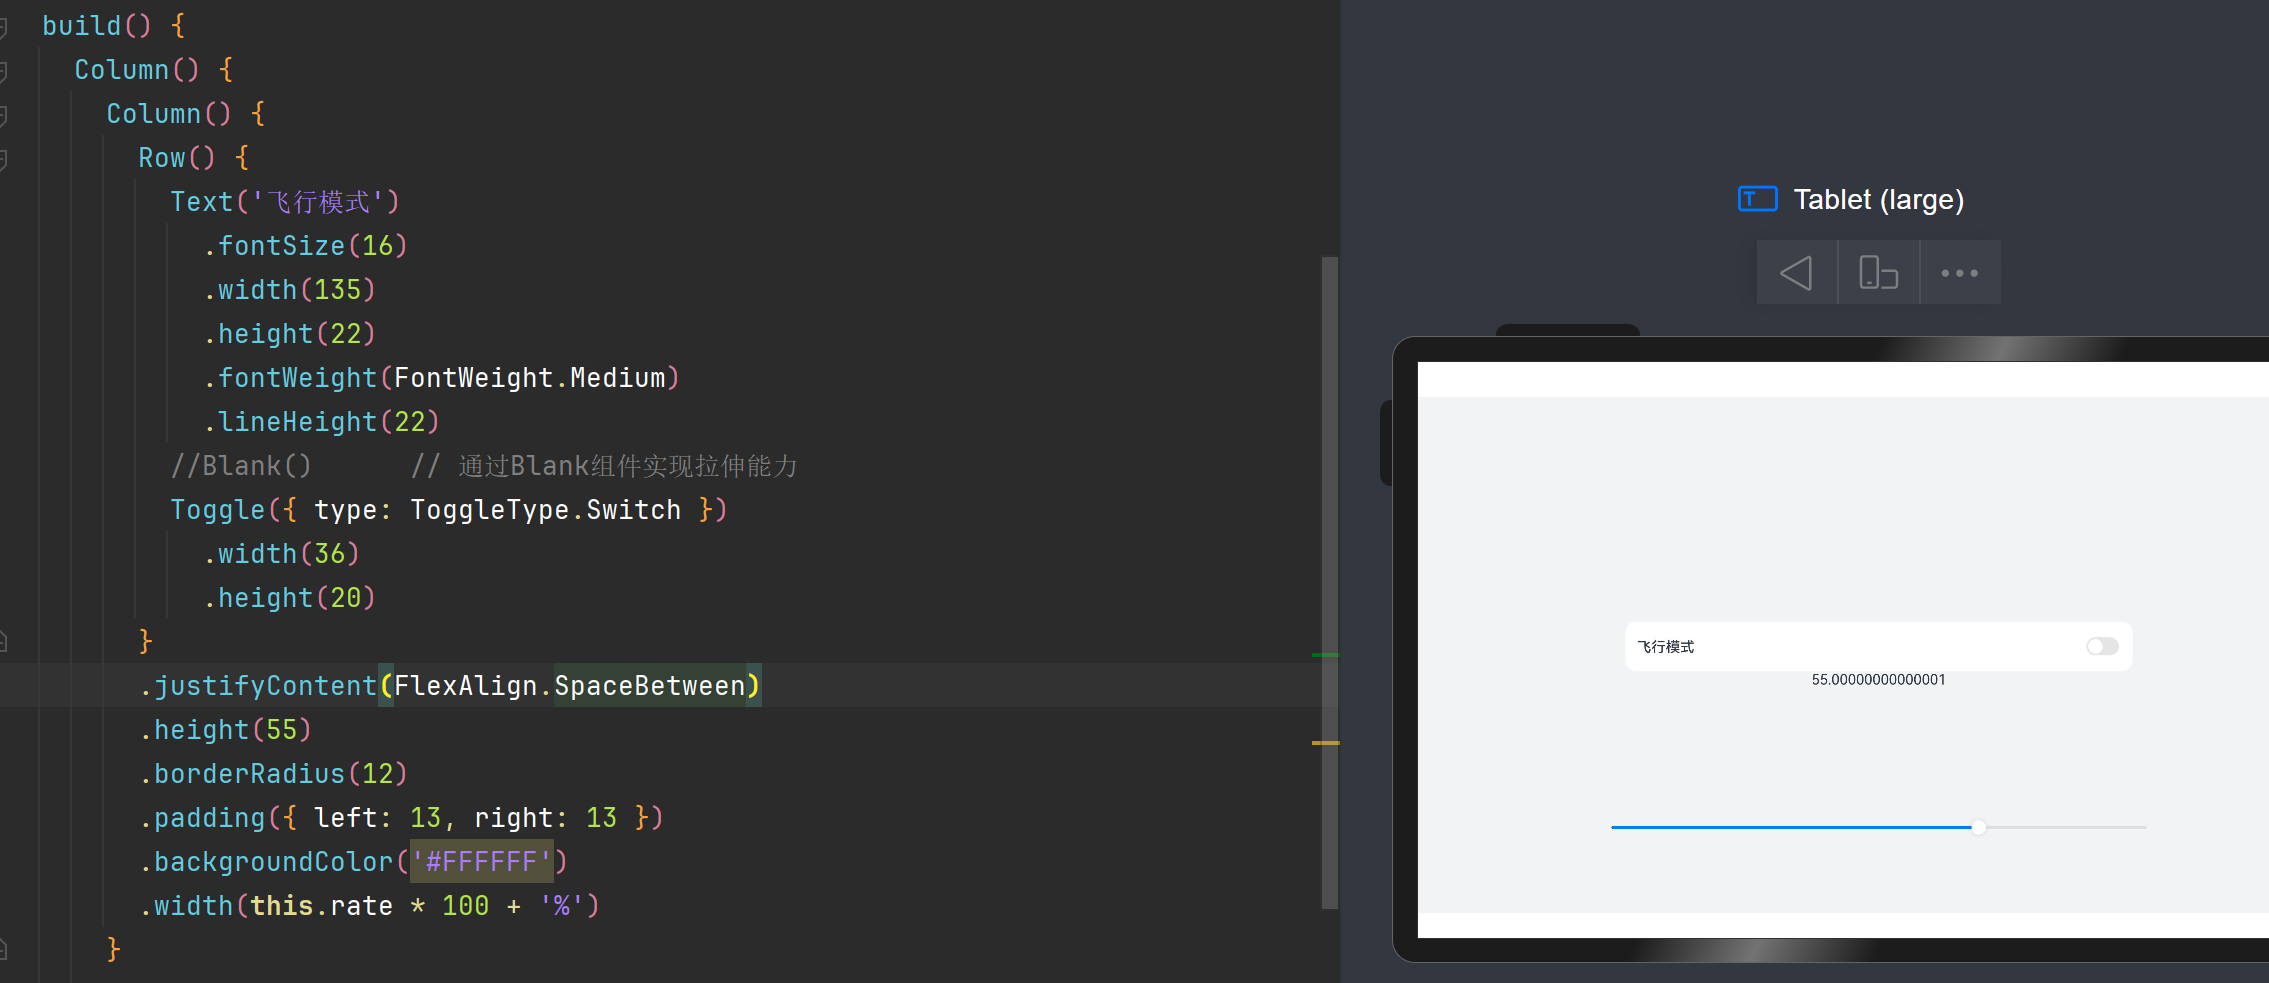Click the justifyContent method in code

[265, 686]
